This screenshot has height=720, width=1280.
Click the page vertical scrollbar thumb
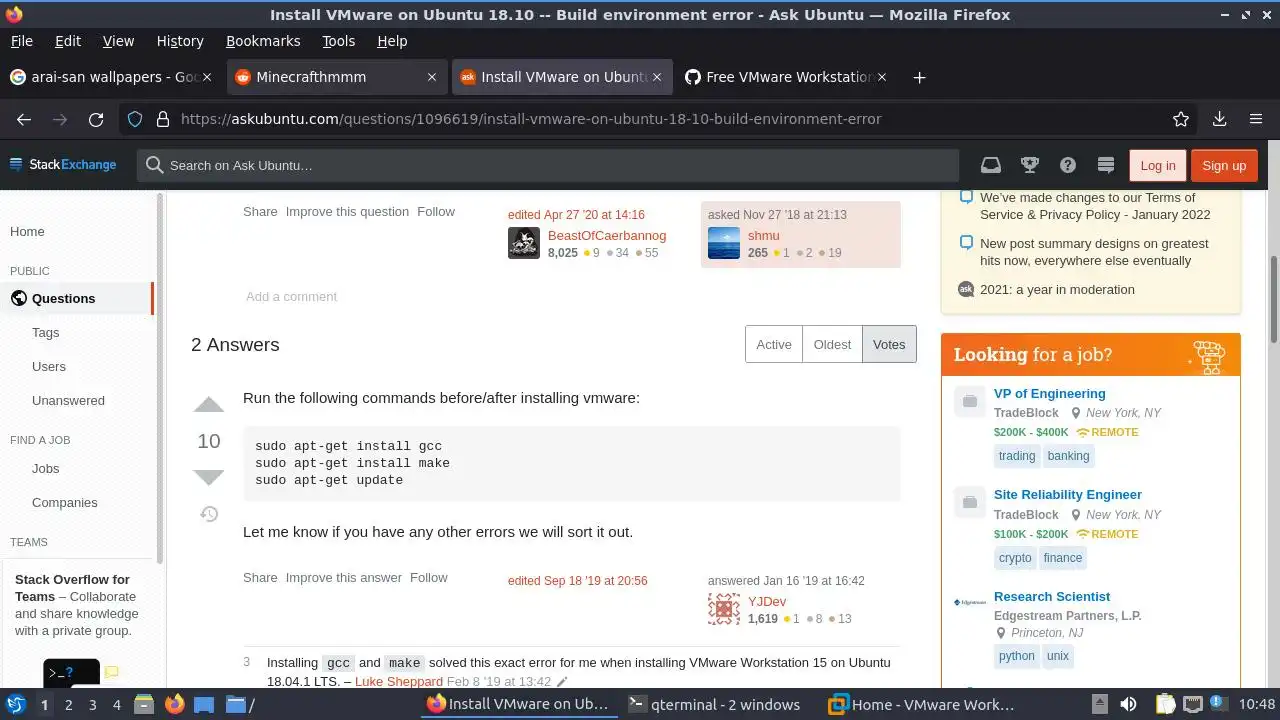[x=1274, y=300]
